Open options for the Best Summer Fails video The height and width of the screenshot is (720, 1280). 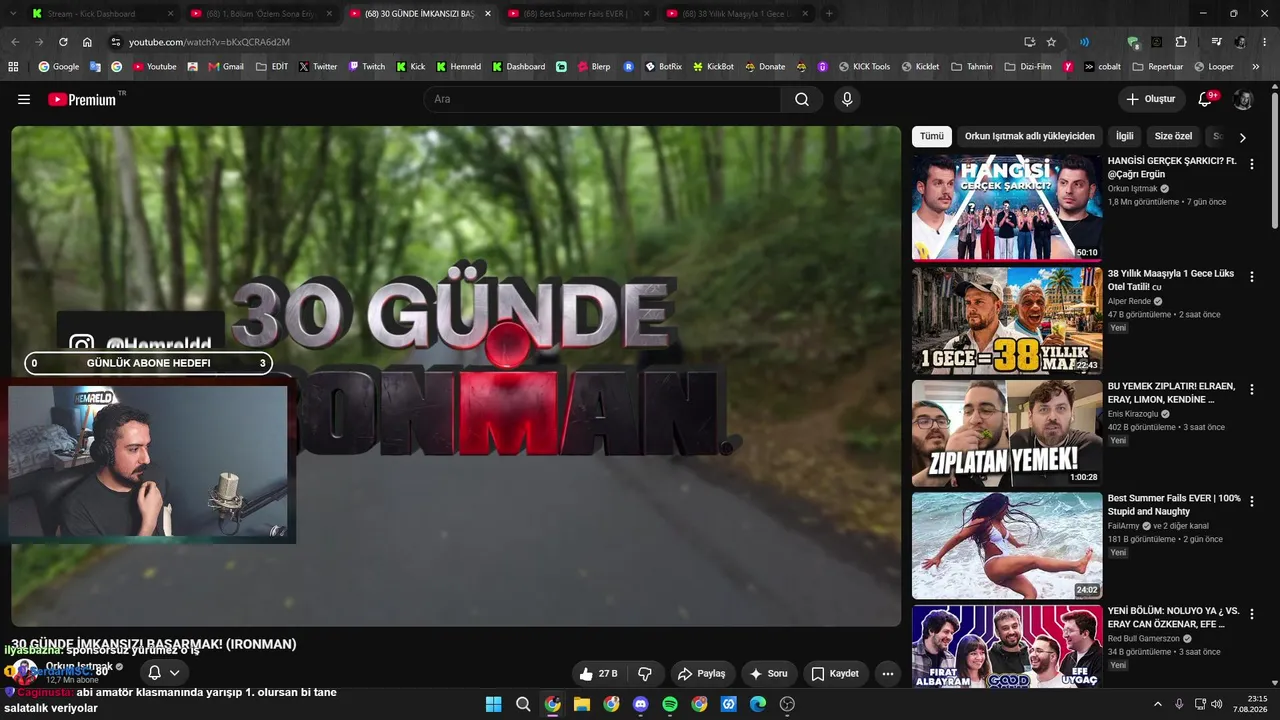1252,502
